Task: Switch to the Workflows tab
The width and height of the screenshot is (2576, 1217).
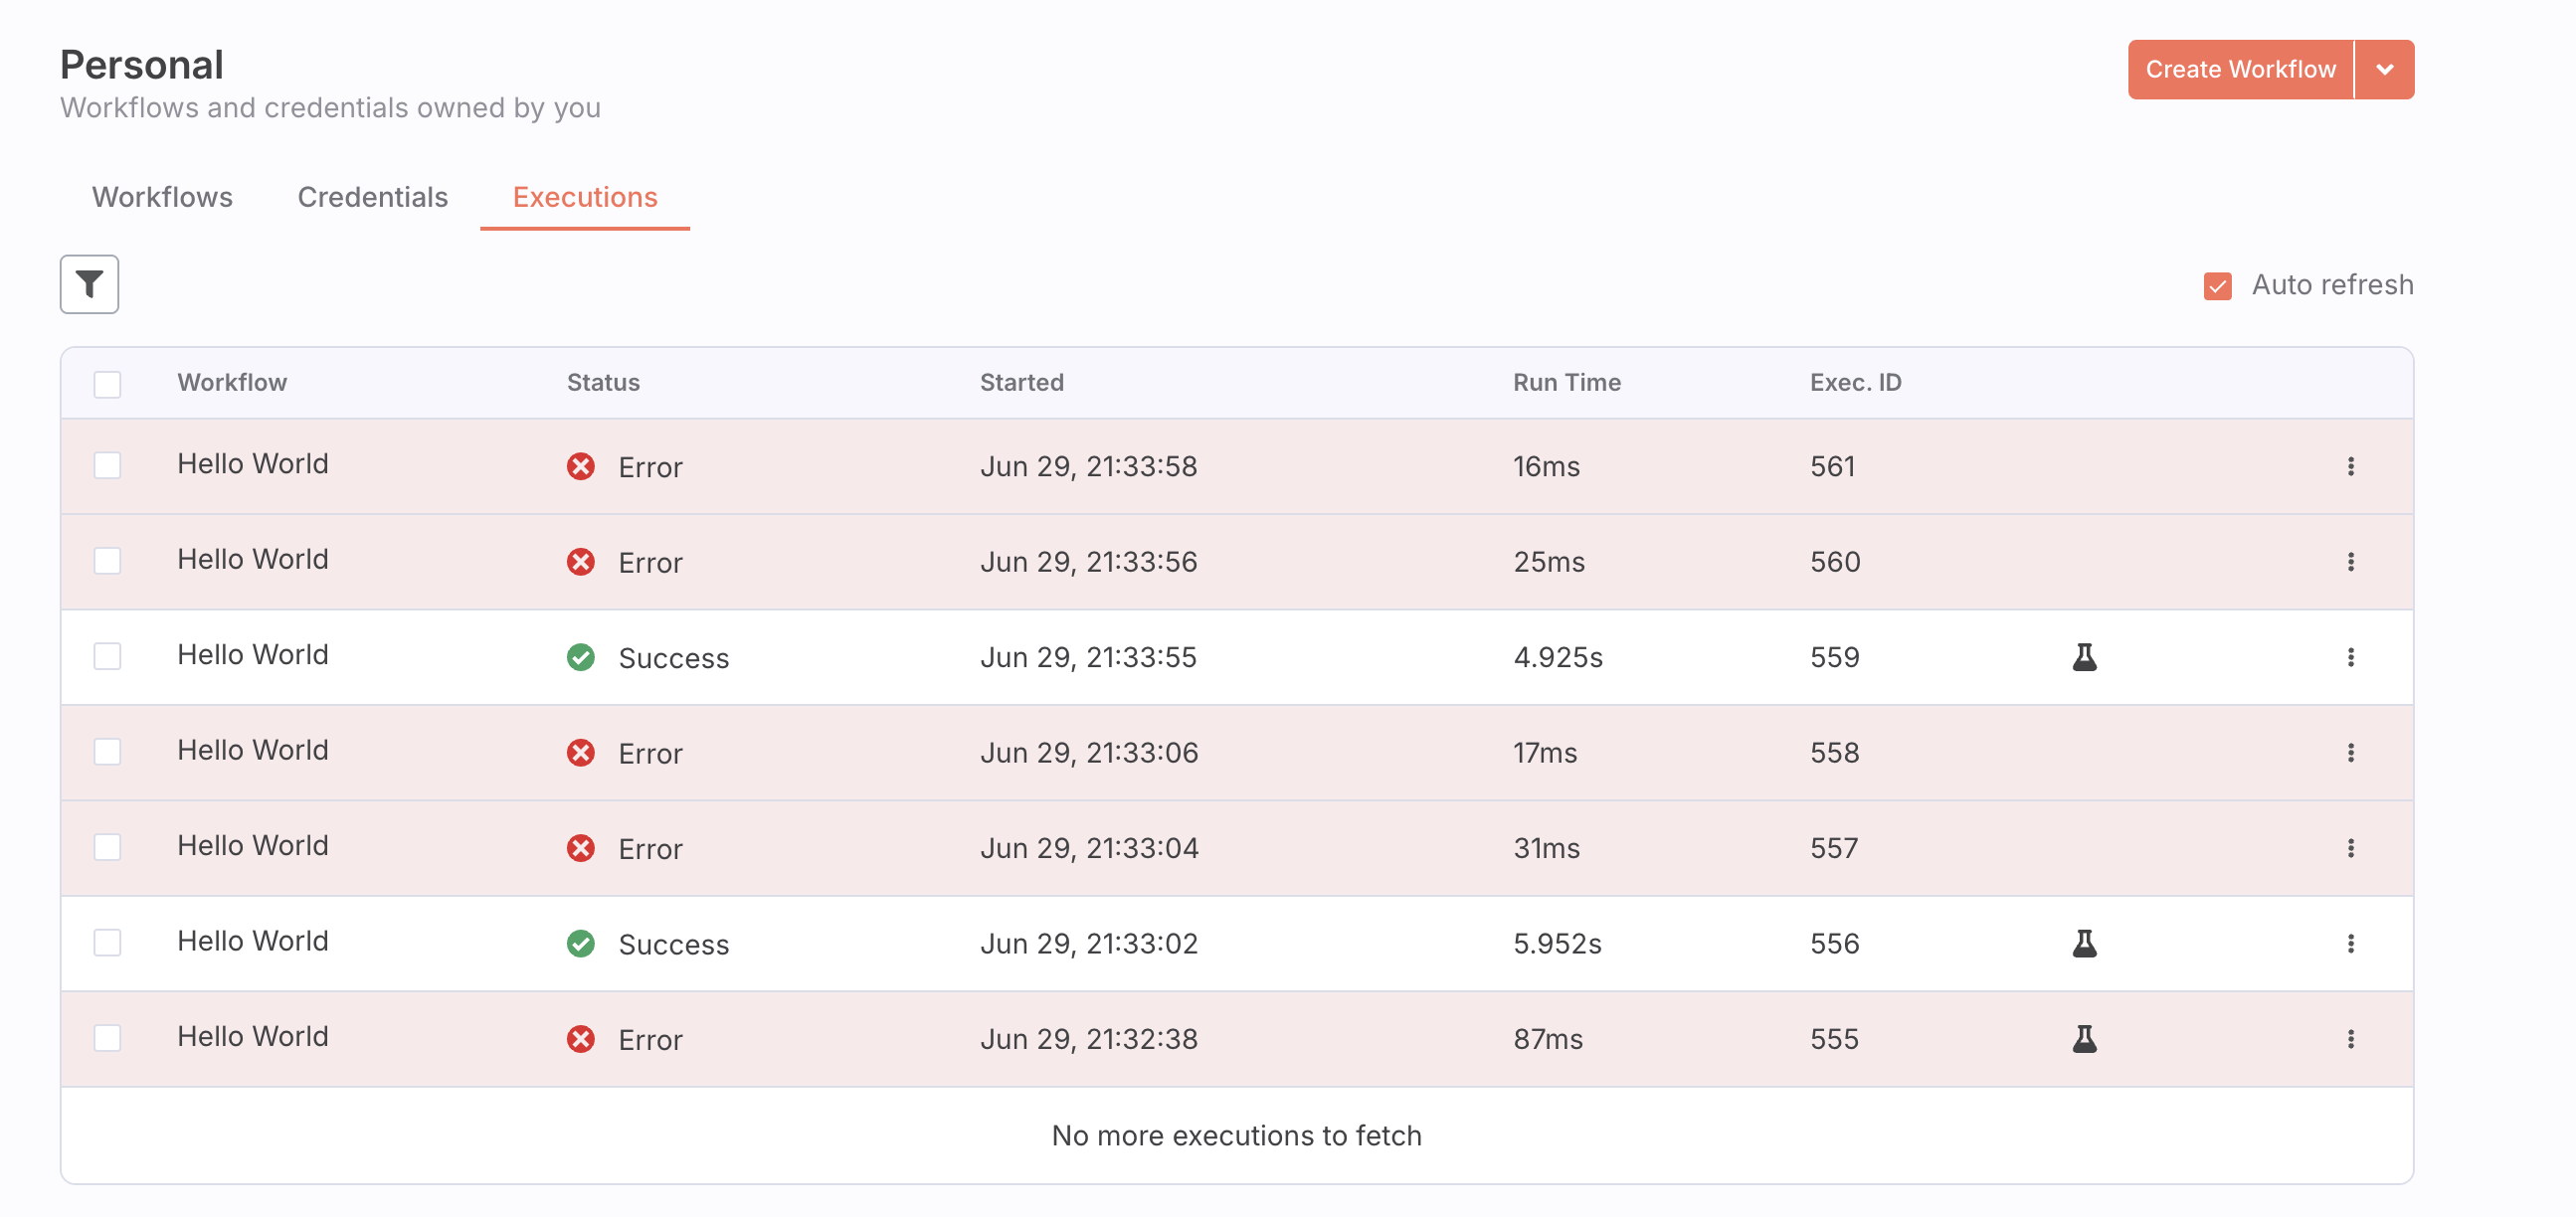Action: (x=162, y=197)
